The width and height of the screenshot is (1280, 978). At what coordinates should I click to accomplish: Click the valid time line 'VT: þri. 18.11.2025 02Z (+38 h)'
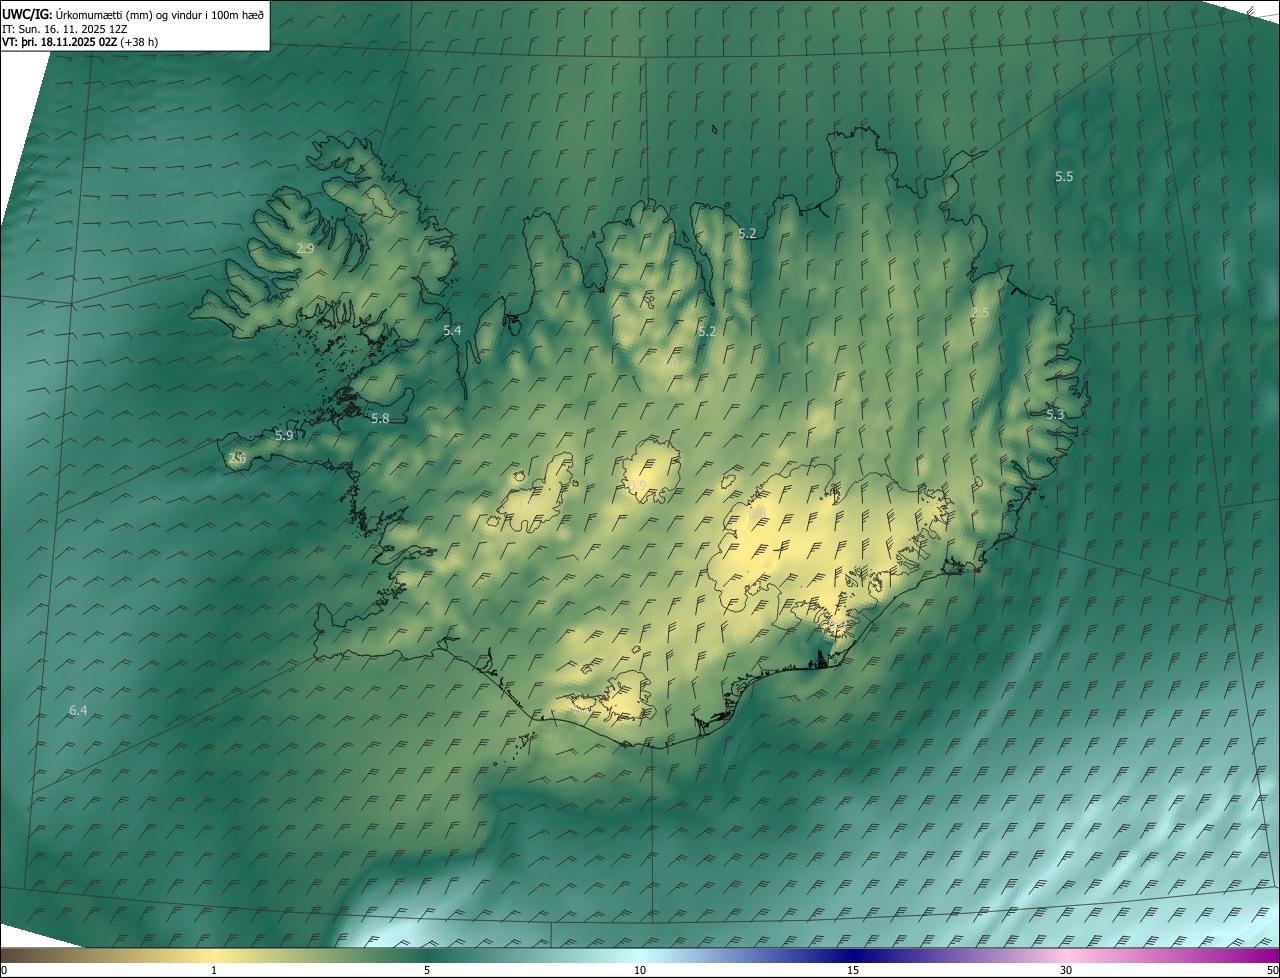point(80,42)
